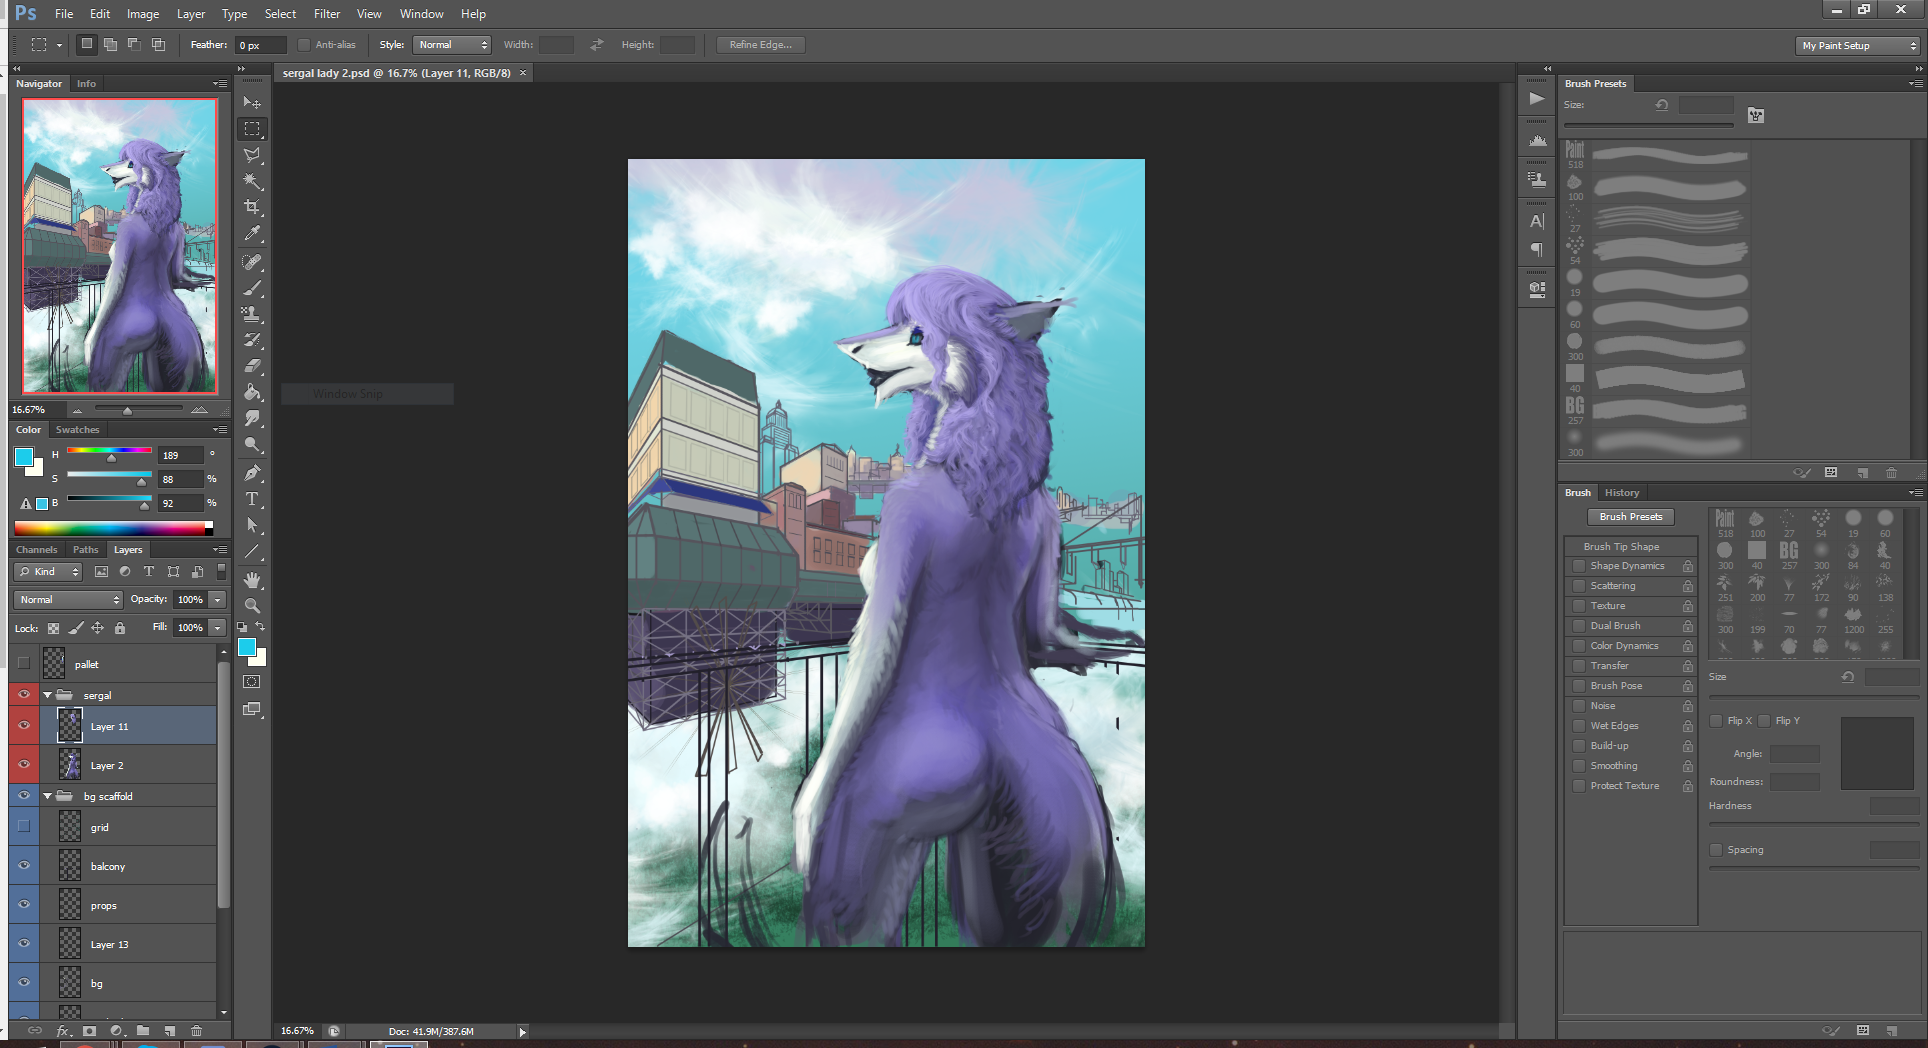
Task: Enable Scattering checkbox
Action: pyautogui.click(x=1579, y=586)
